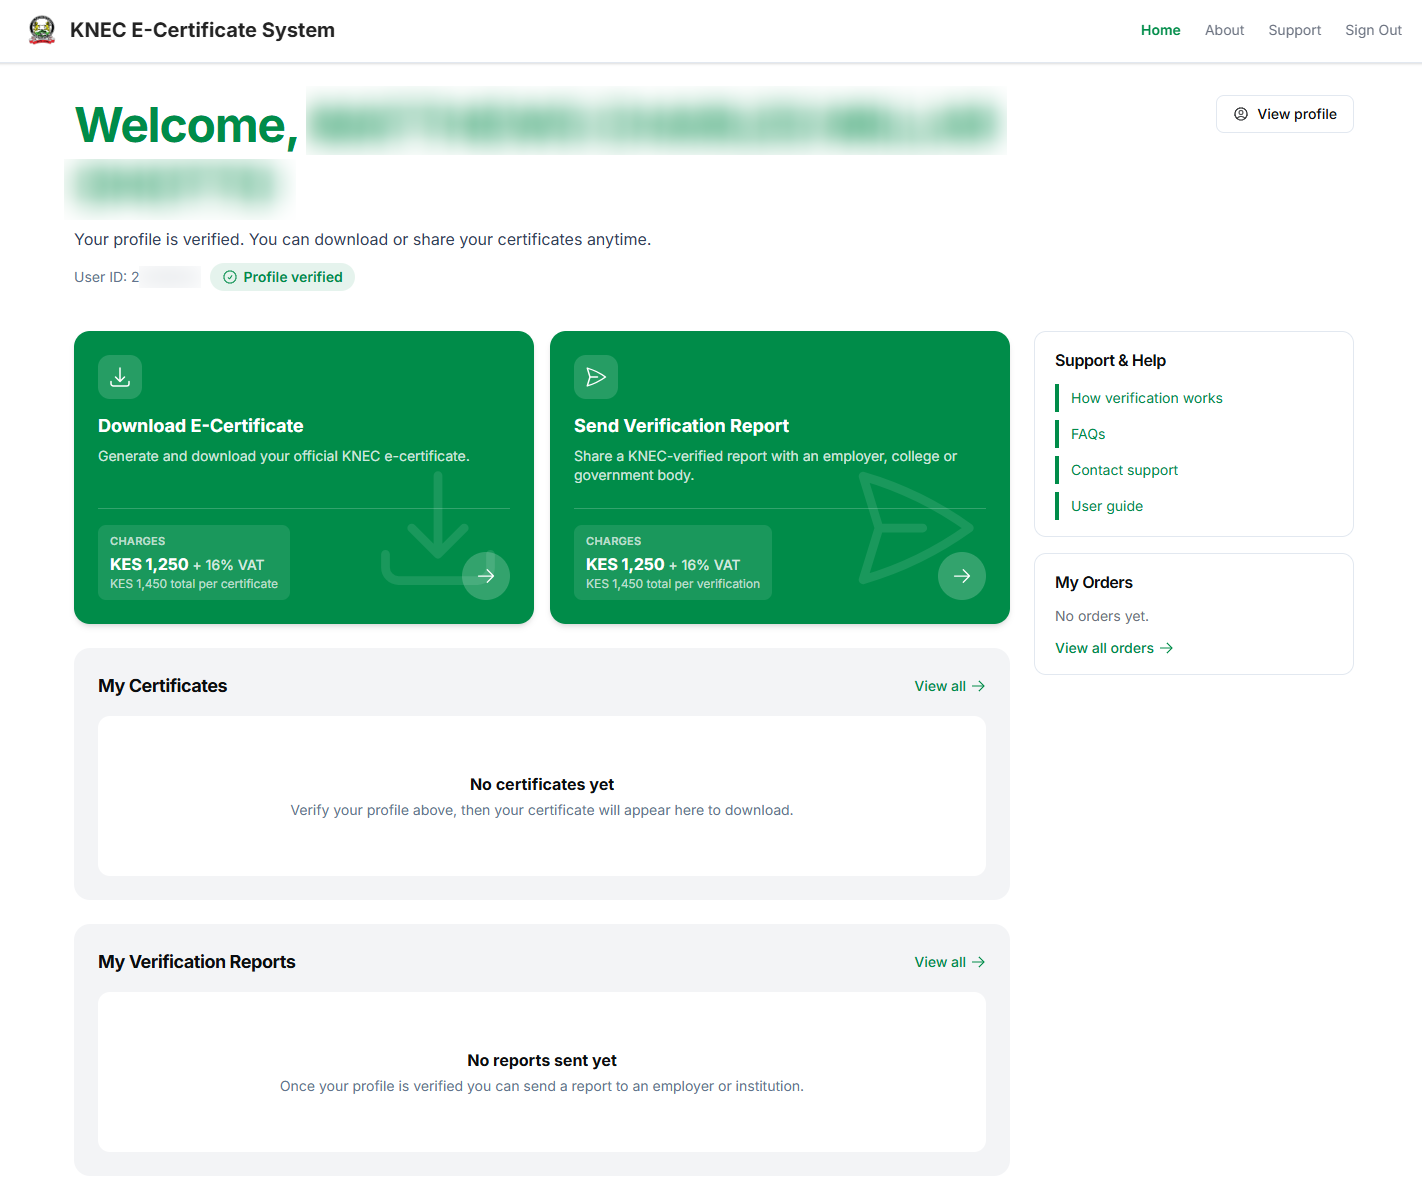Click the Send Verification Report heading
The image size is (1422, 1189).
(681, 426)
